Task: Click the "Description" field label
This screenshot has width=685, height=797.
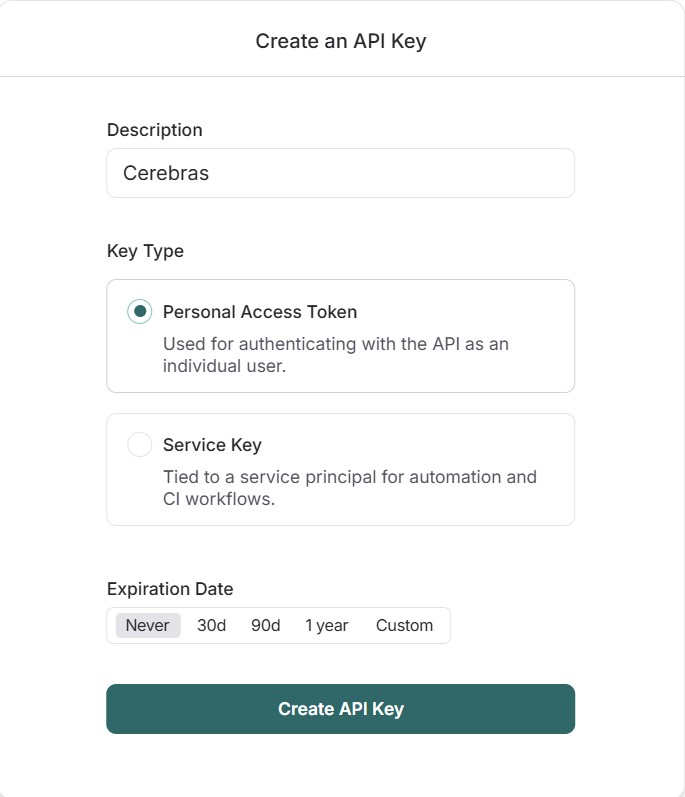Action: click(x=155, y=130)
